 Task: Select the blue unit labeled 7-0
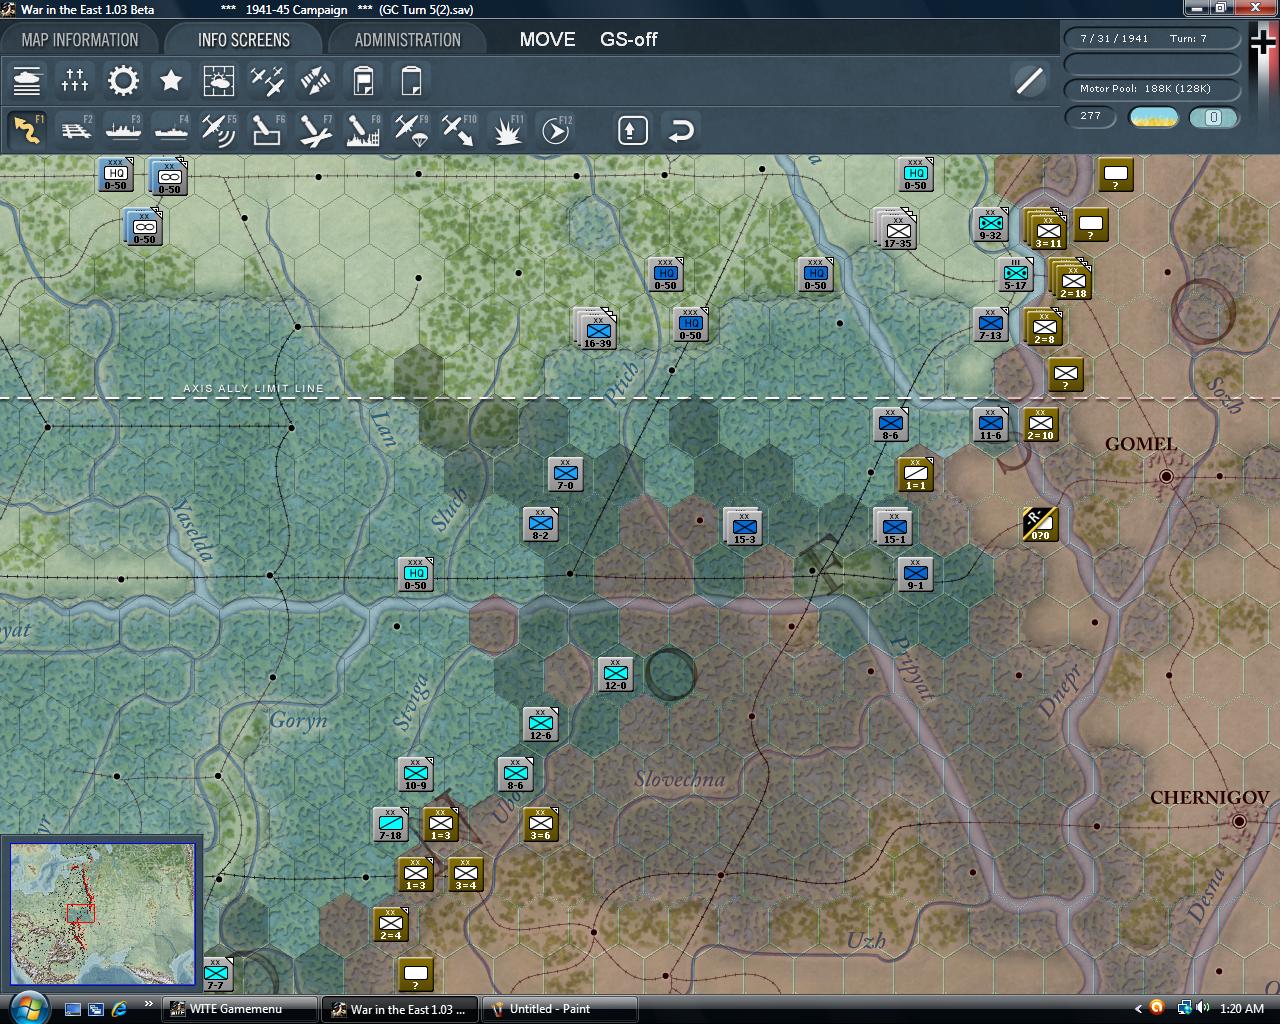(565, 475)
